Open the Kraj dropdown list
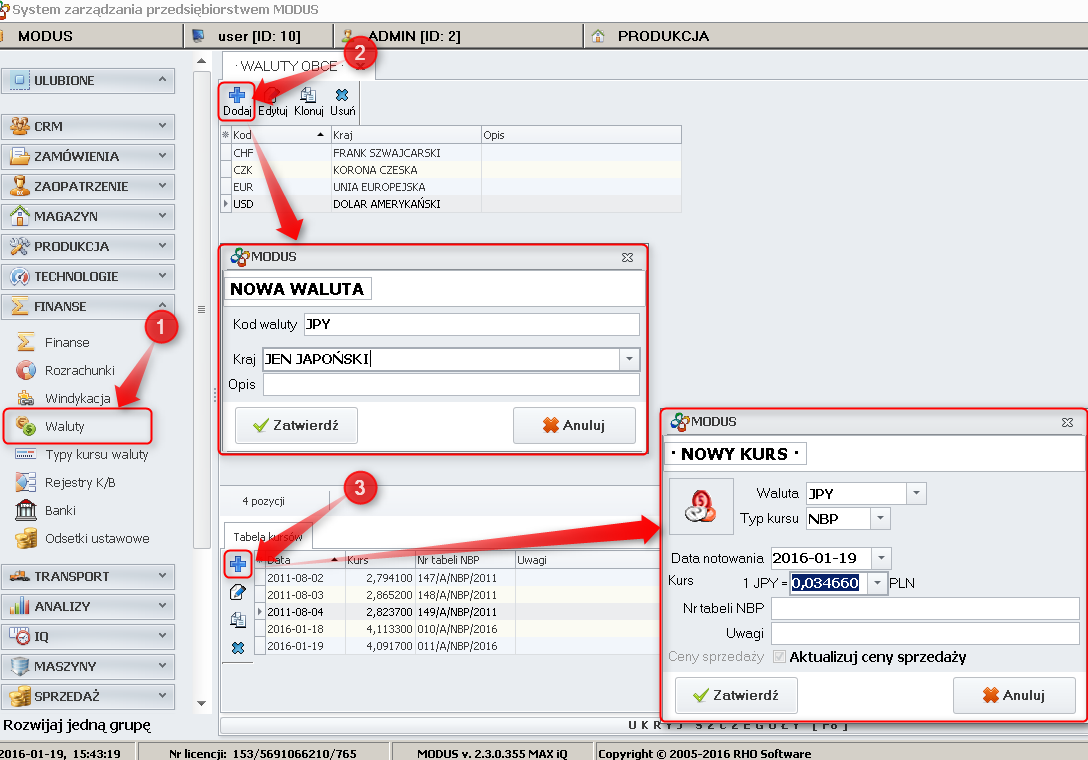This screenshot has height=760, width=1088. tap(629, 360)
